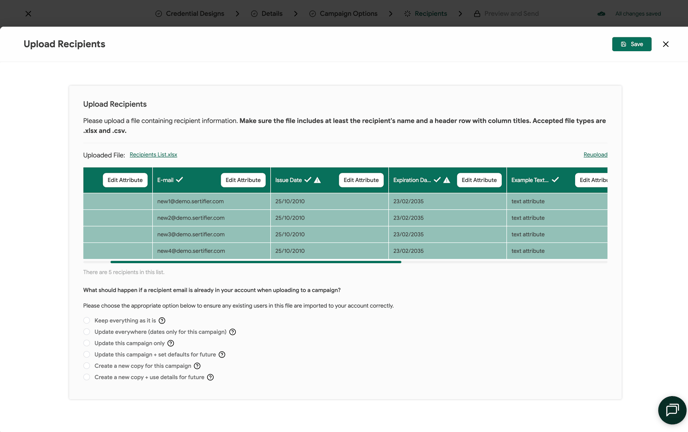Edit attribute for the Issue Date column

[361, 180]
